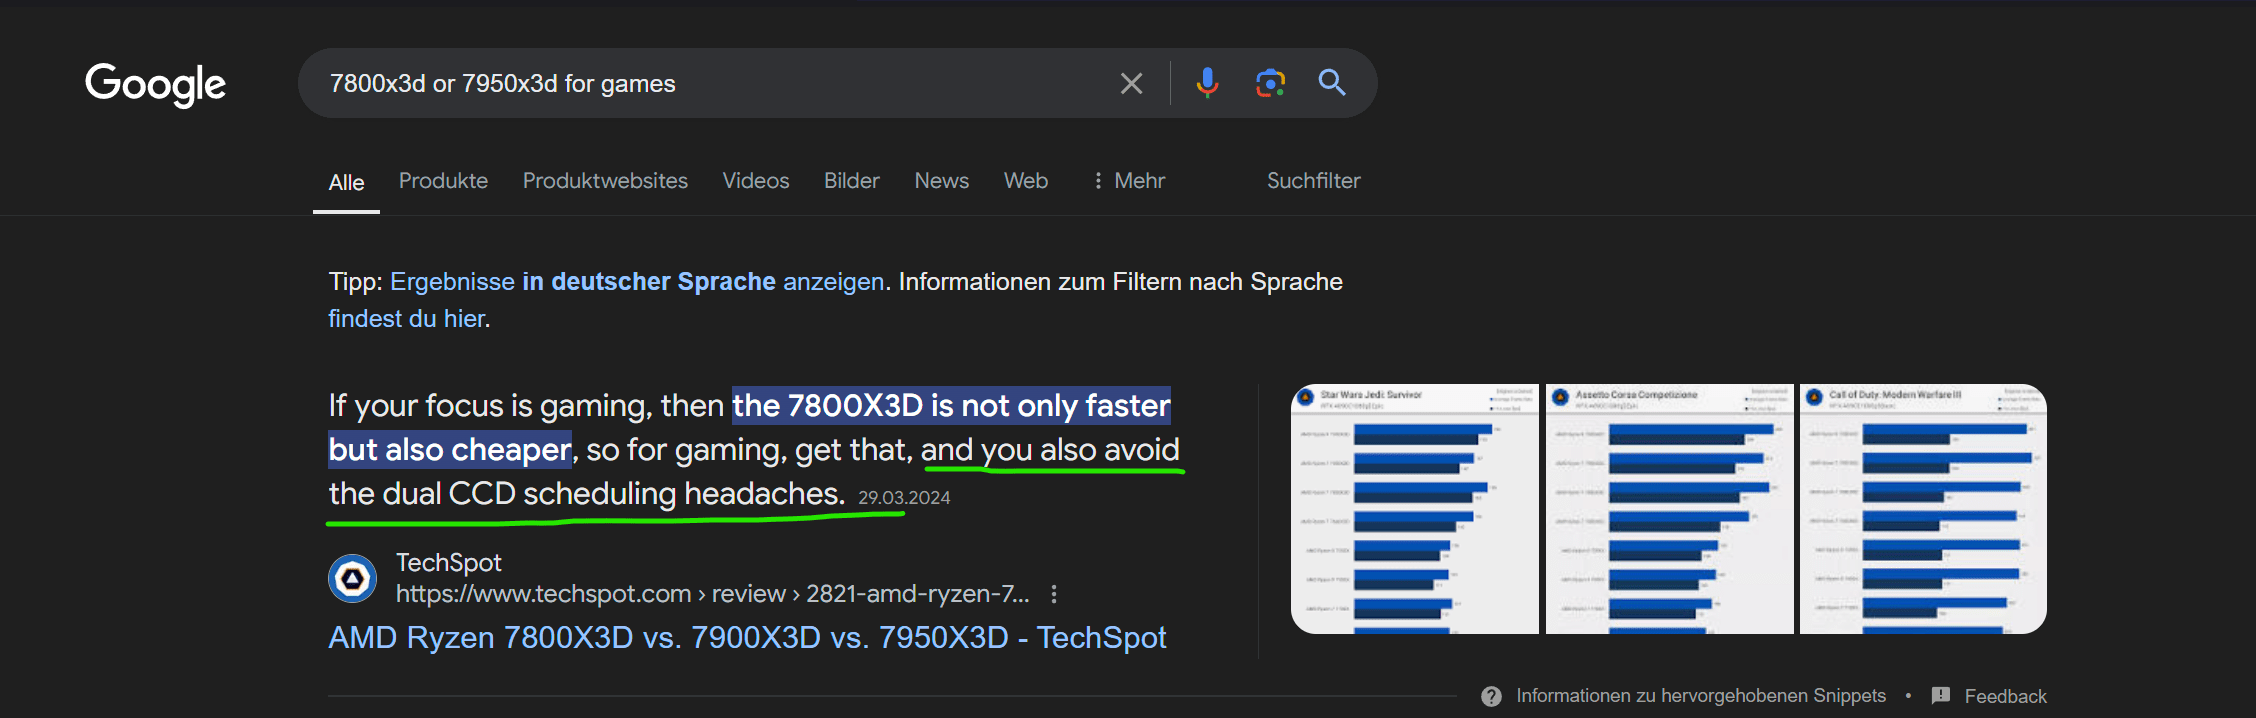This screenshot has width=2256, height=718.
Task: Open the Suchfilter options
Action: (1313, 181)
